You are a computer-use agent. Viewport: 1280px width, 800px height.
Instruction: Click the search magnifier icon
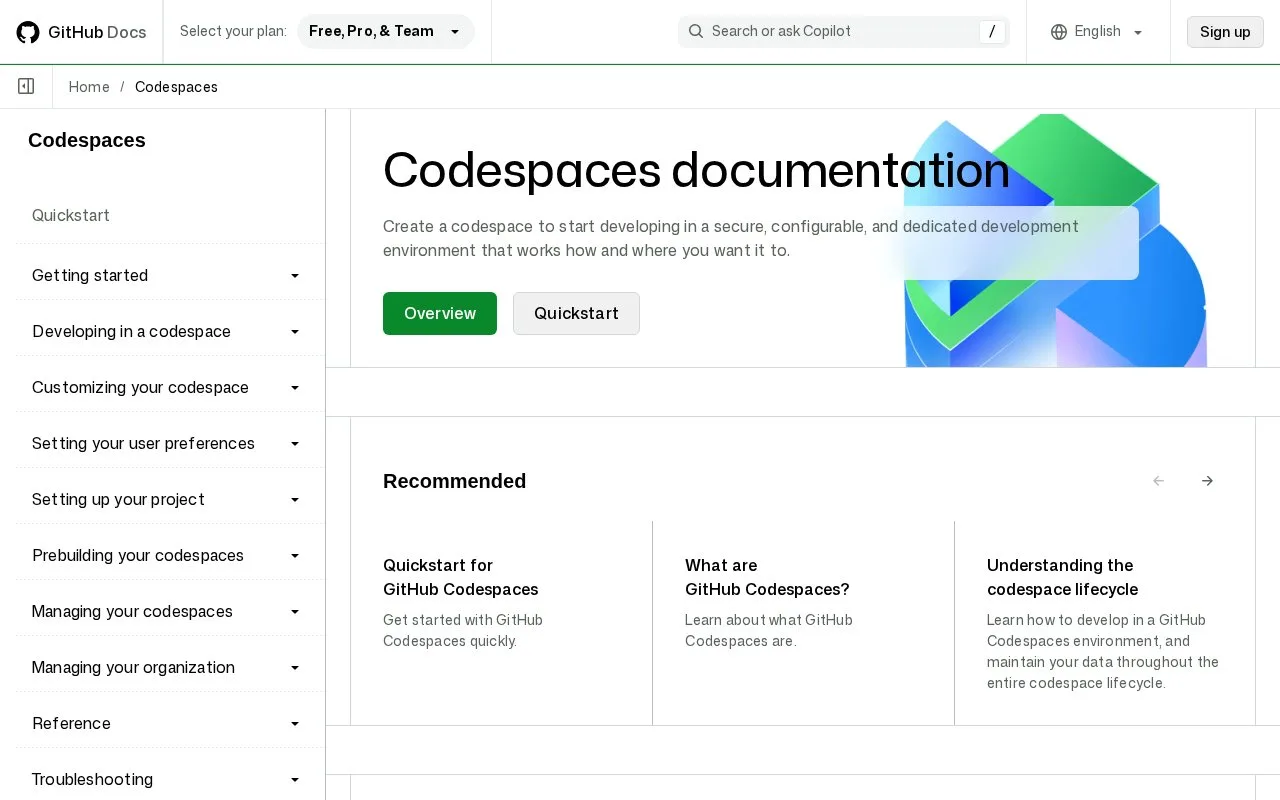(696, 31)
